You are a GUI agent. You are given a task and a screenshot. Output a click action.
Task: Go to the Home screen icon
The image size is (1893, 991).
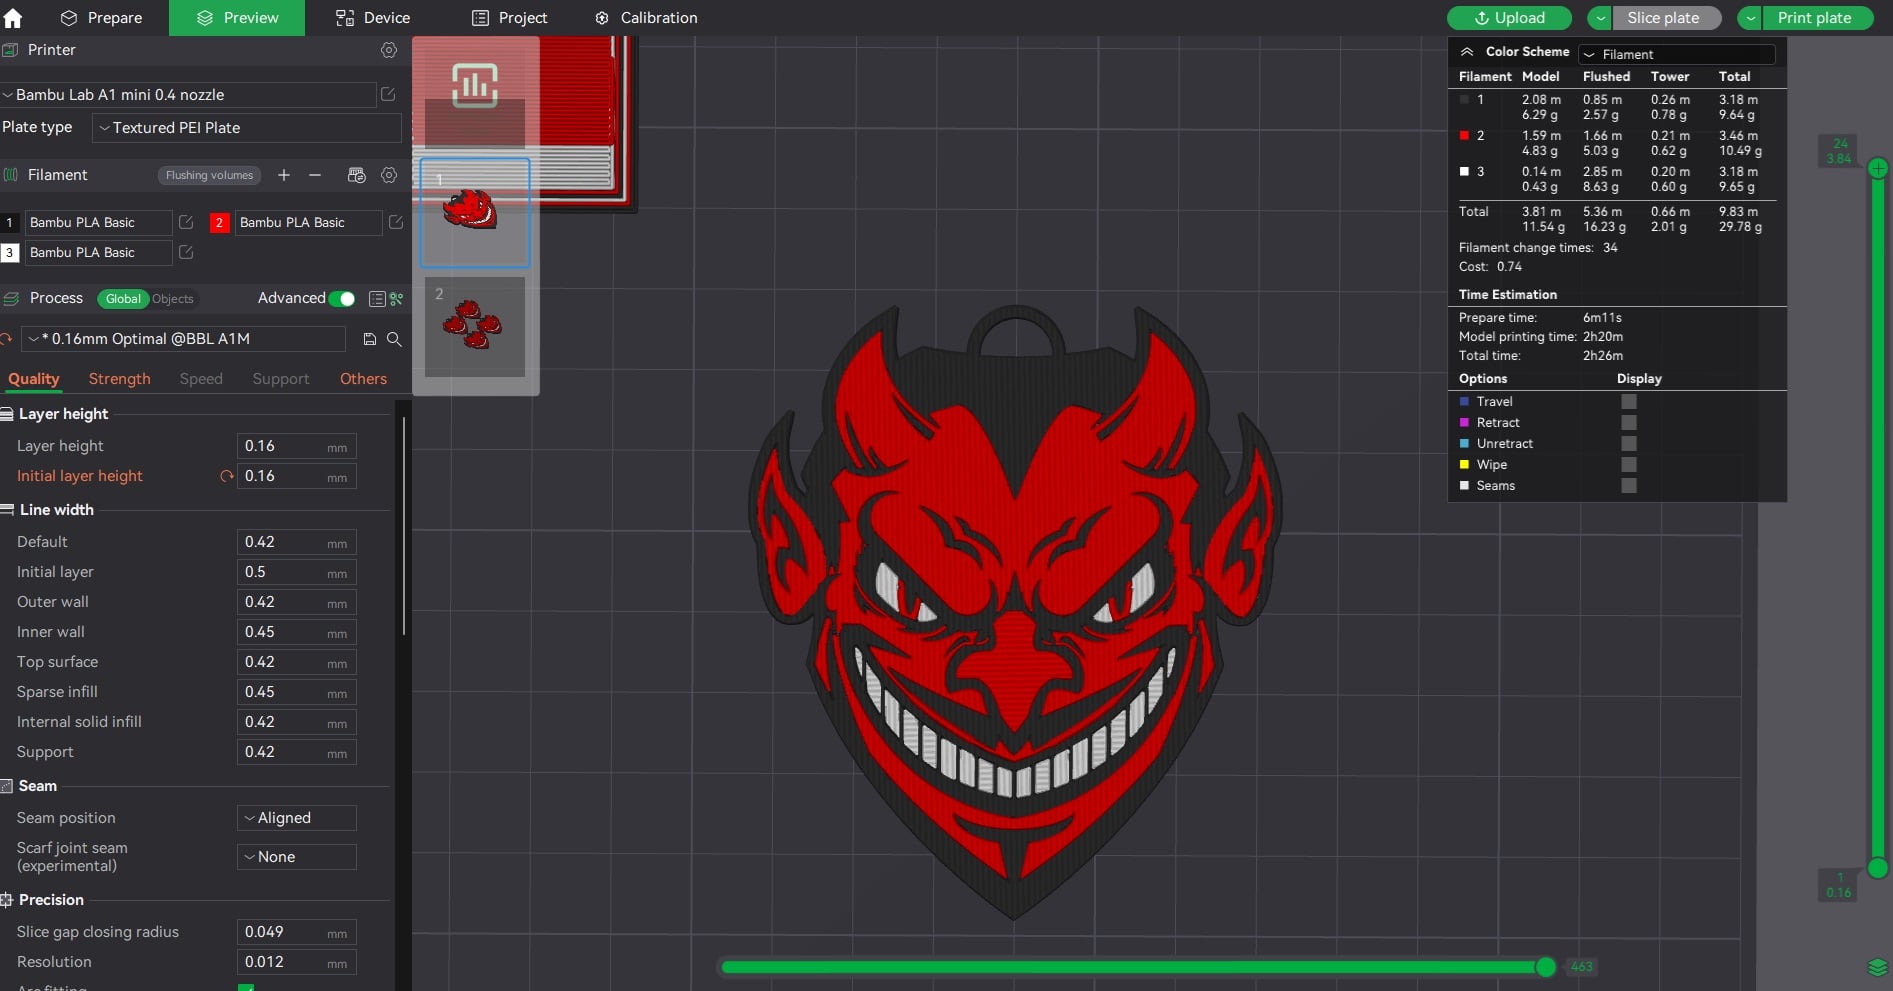tap(13, 17)
